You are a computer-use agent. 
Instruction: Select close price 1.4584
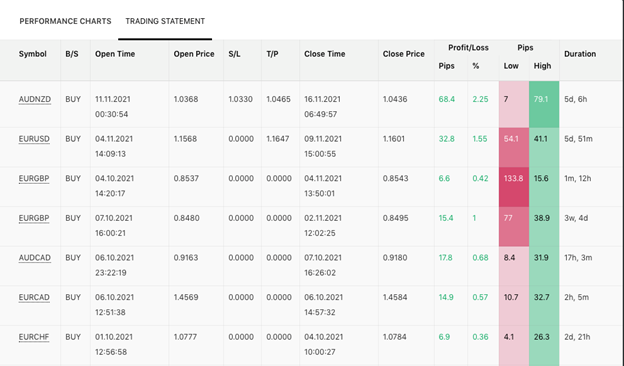tap(395, 297)
